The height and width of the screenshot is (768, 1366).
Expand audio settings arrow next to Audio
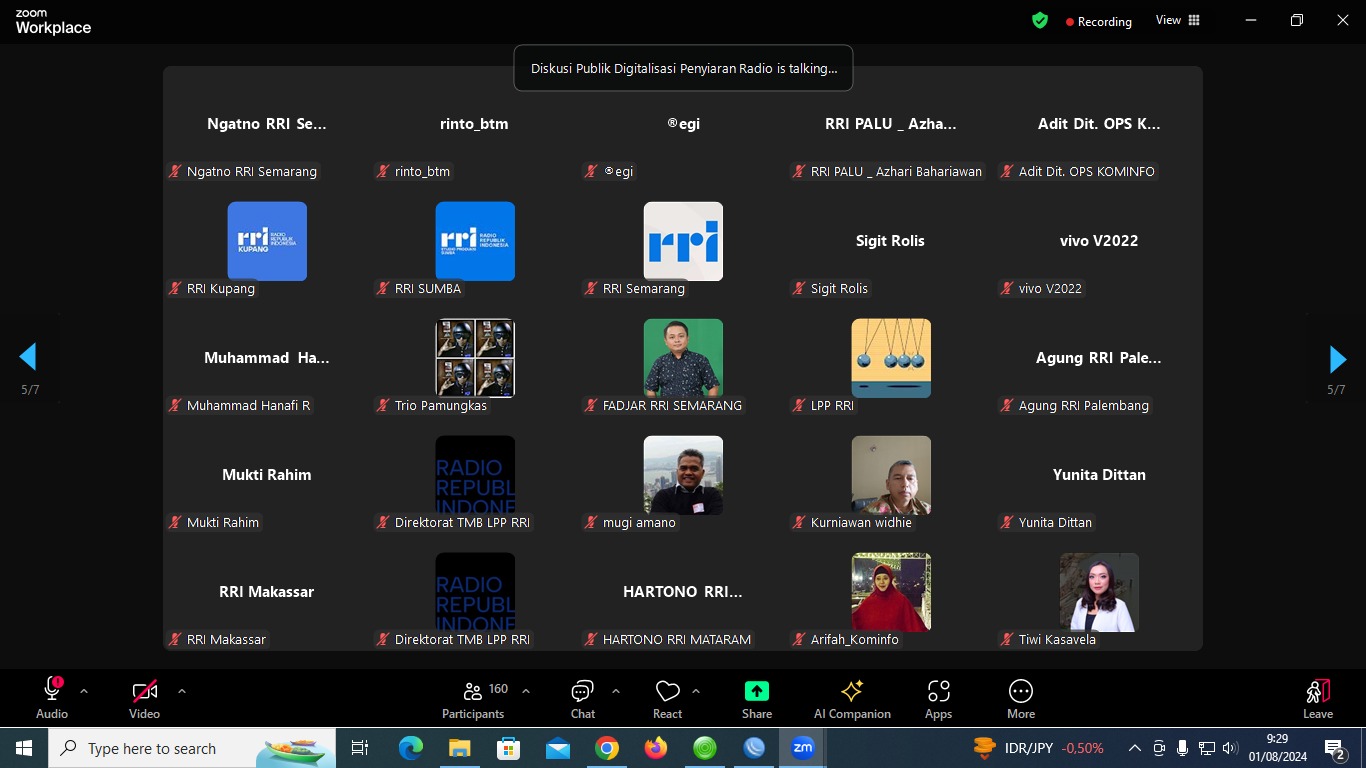84,691
